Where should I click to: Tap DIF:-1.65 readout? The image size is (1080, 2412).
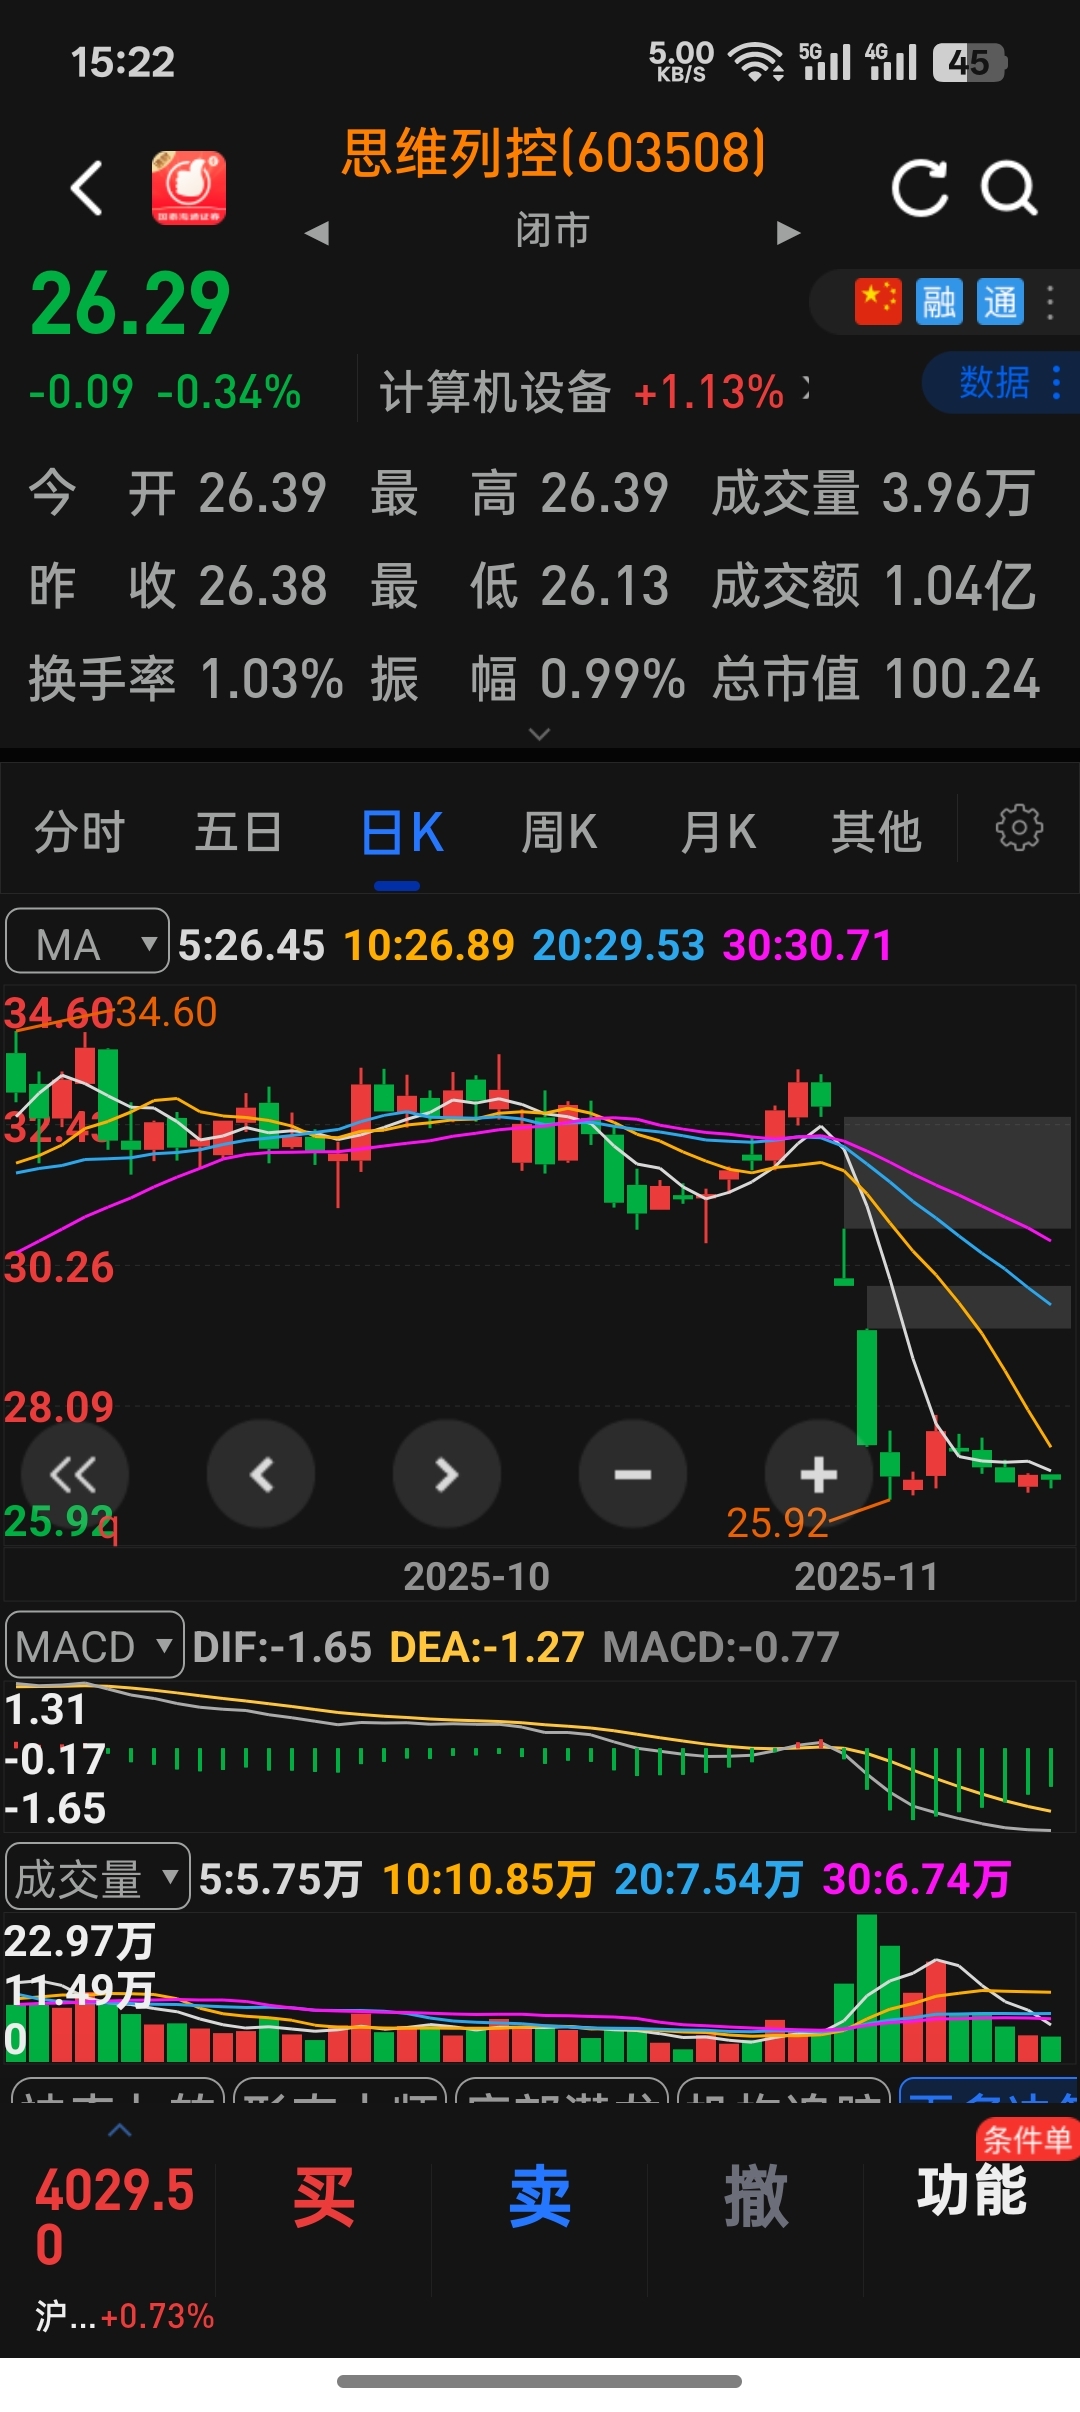coord(282,1647)
